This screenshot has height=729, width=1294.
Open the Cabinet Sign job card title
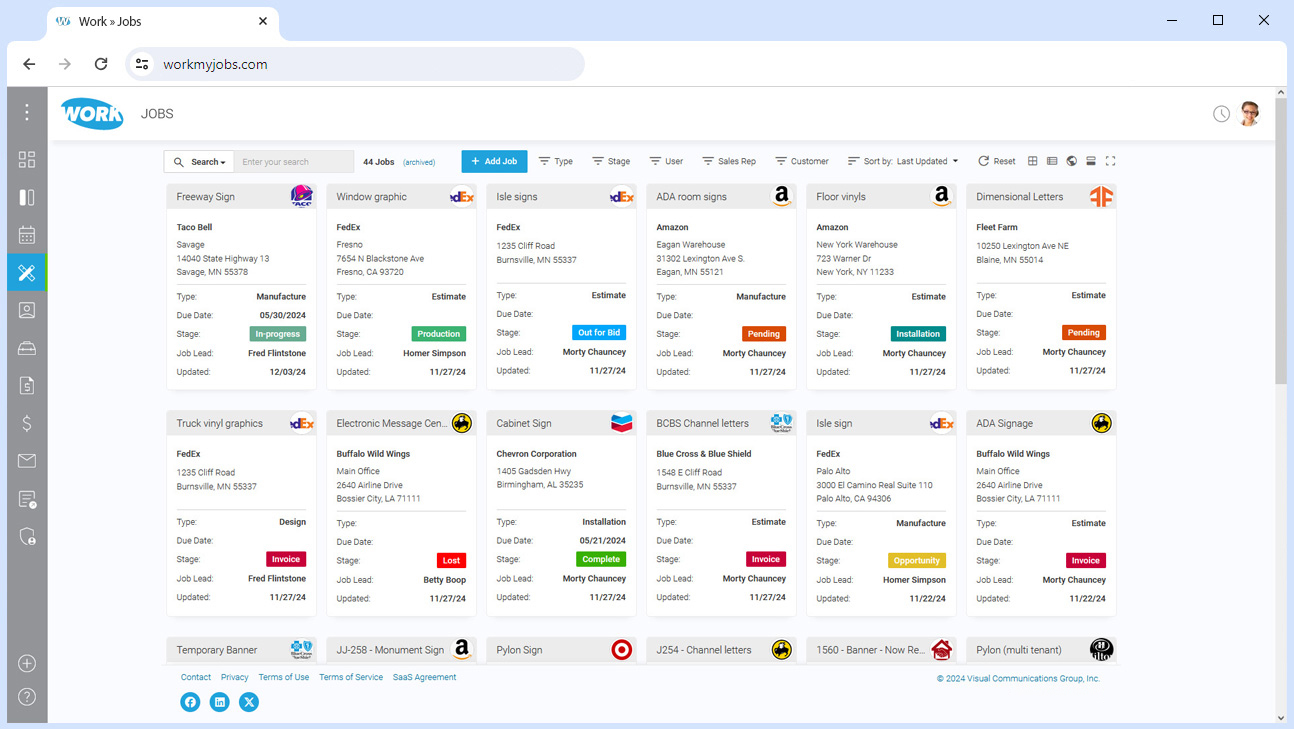[x=524, y=423]
